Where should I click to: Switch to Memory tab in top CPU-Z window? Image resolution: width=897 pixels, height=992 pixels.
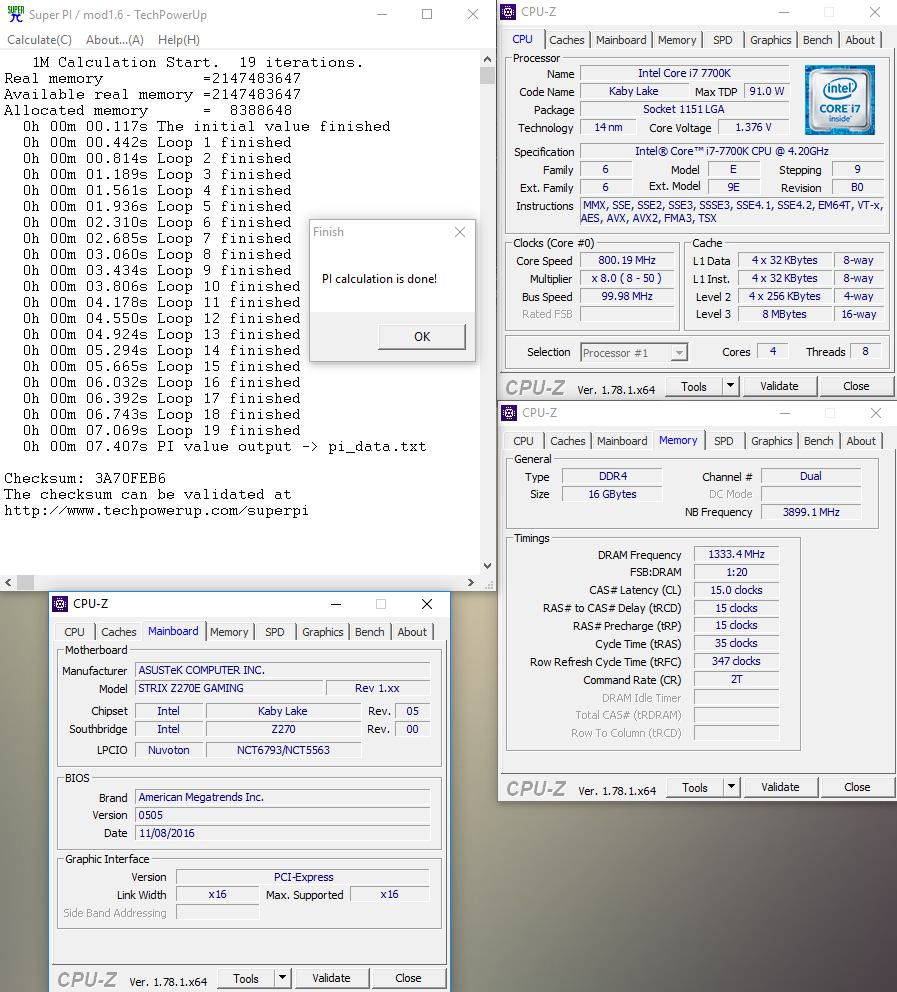(677, 40)
